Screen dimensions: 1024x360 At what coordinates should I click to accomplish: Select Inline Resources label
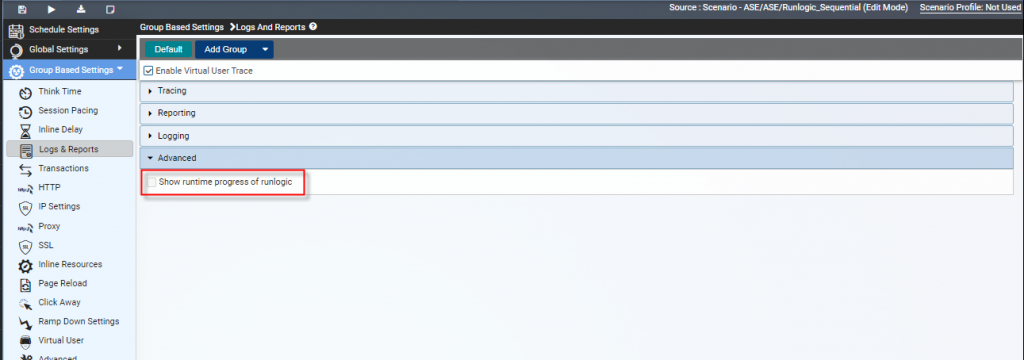(x=71, y=264)
